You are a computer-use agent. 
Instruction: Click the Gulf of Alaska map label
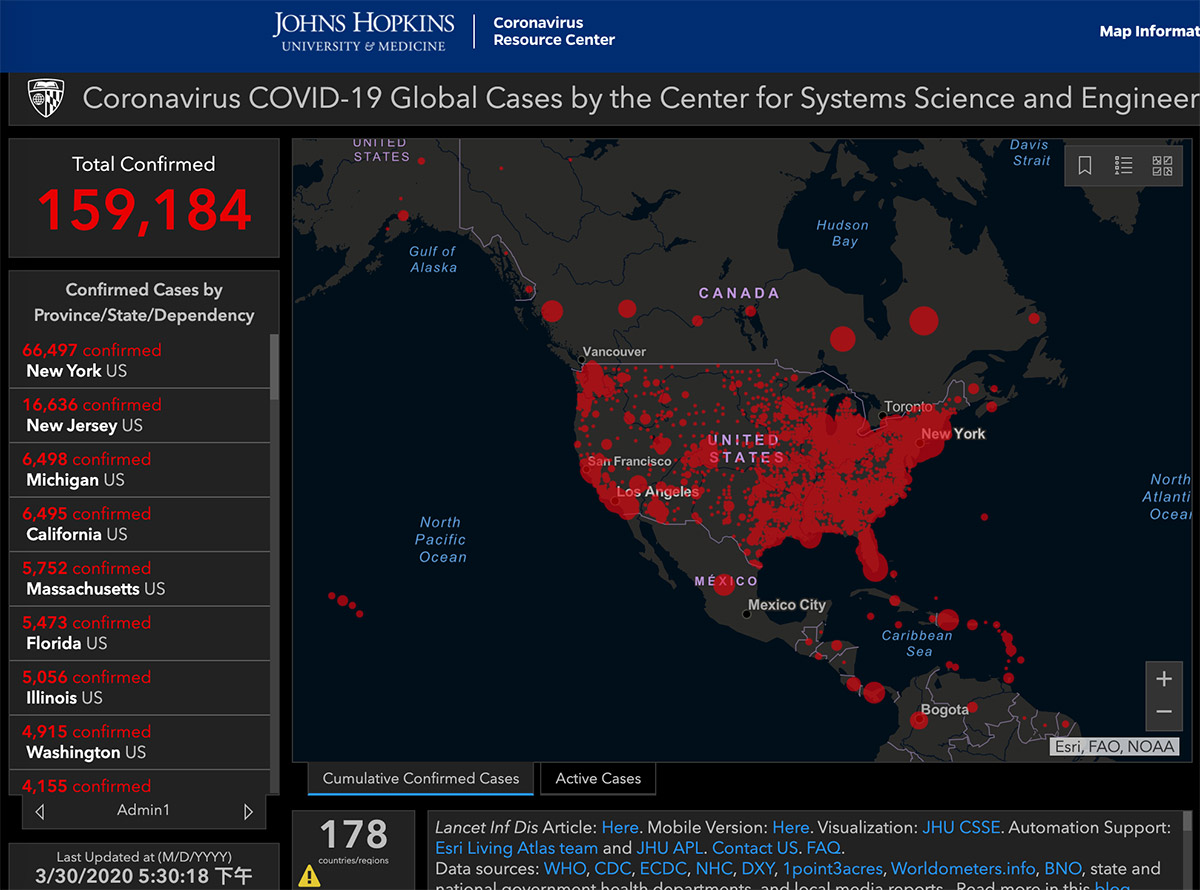[433, 259]
